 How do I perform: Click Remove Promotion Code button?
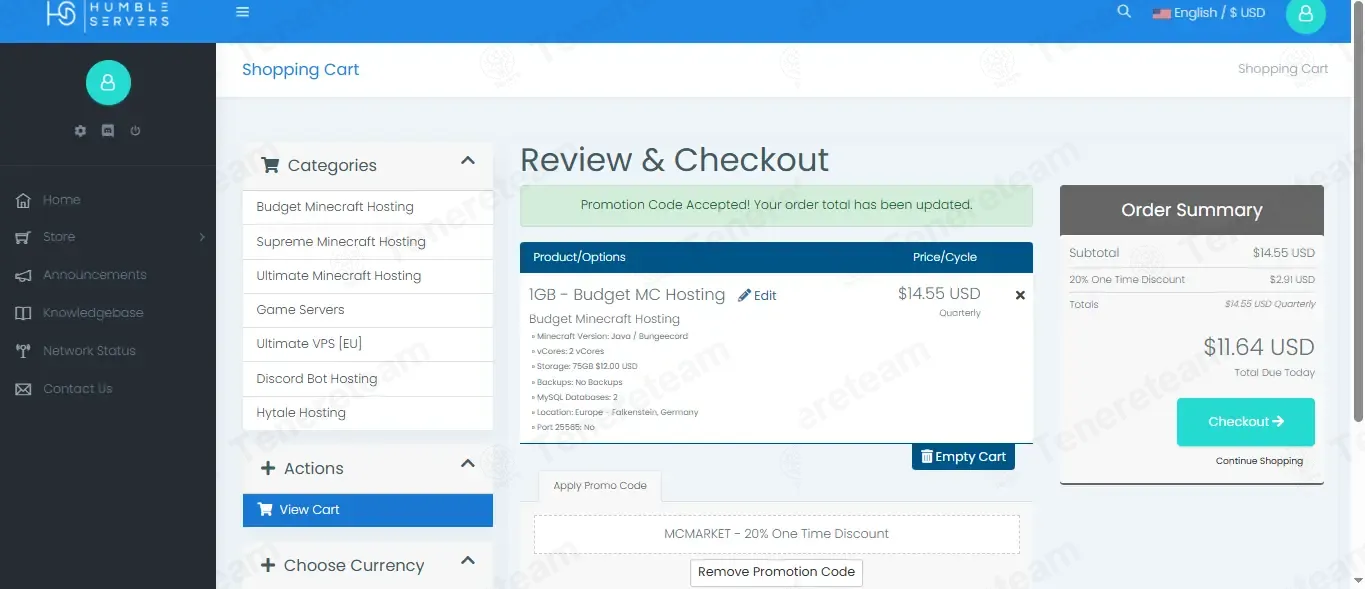click(x=776, y=572)
